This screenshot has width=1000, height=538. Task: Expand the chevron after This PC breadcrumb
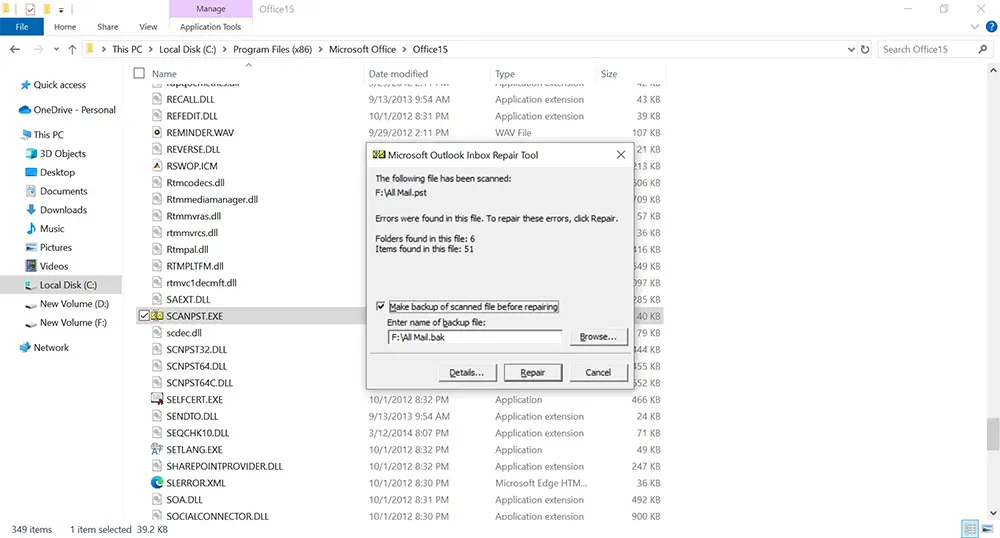(x=151, y=49)
